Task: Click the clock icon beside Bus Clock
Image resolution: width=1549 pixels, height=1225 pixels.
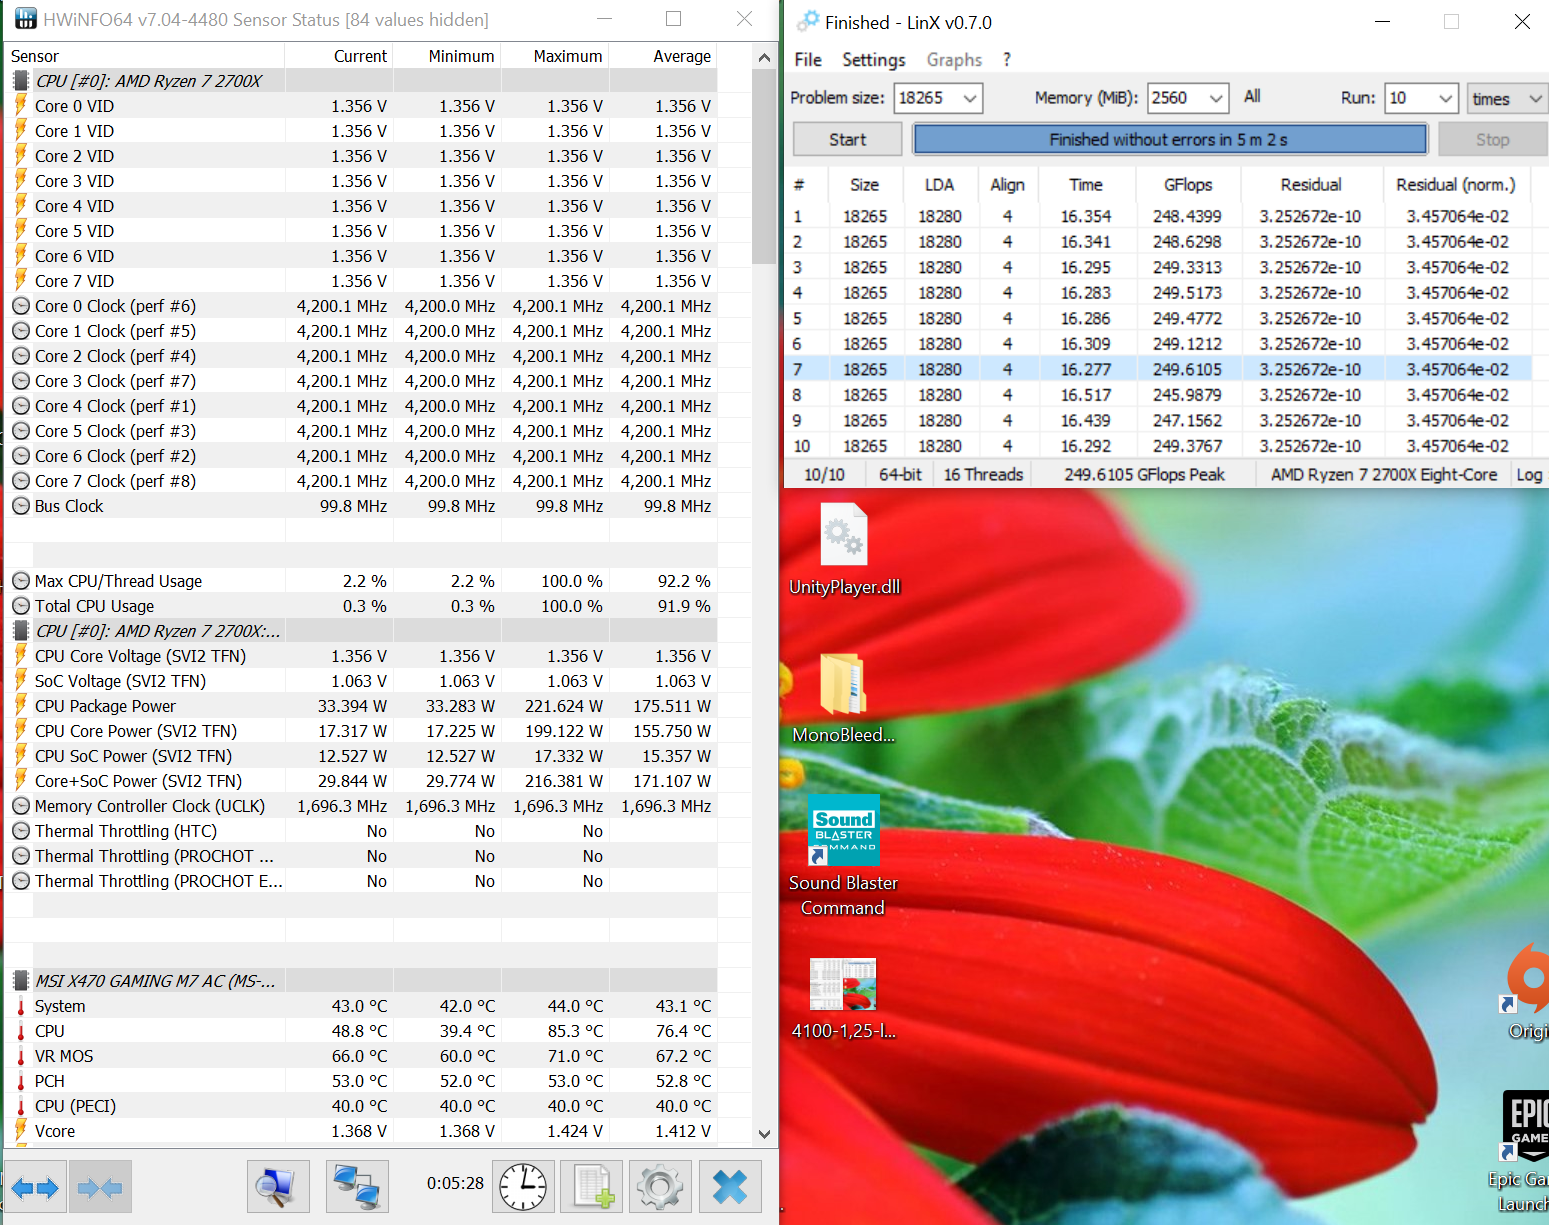Action: point(21,506)
